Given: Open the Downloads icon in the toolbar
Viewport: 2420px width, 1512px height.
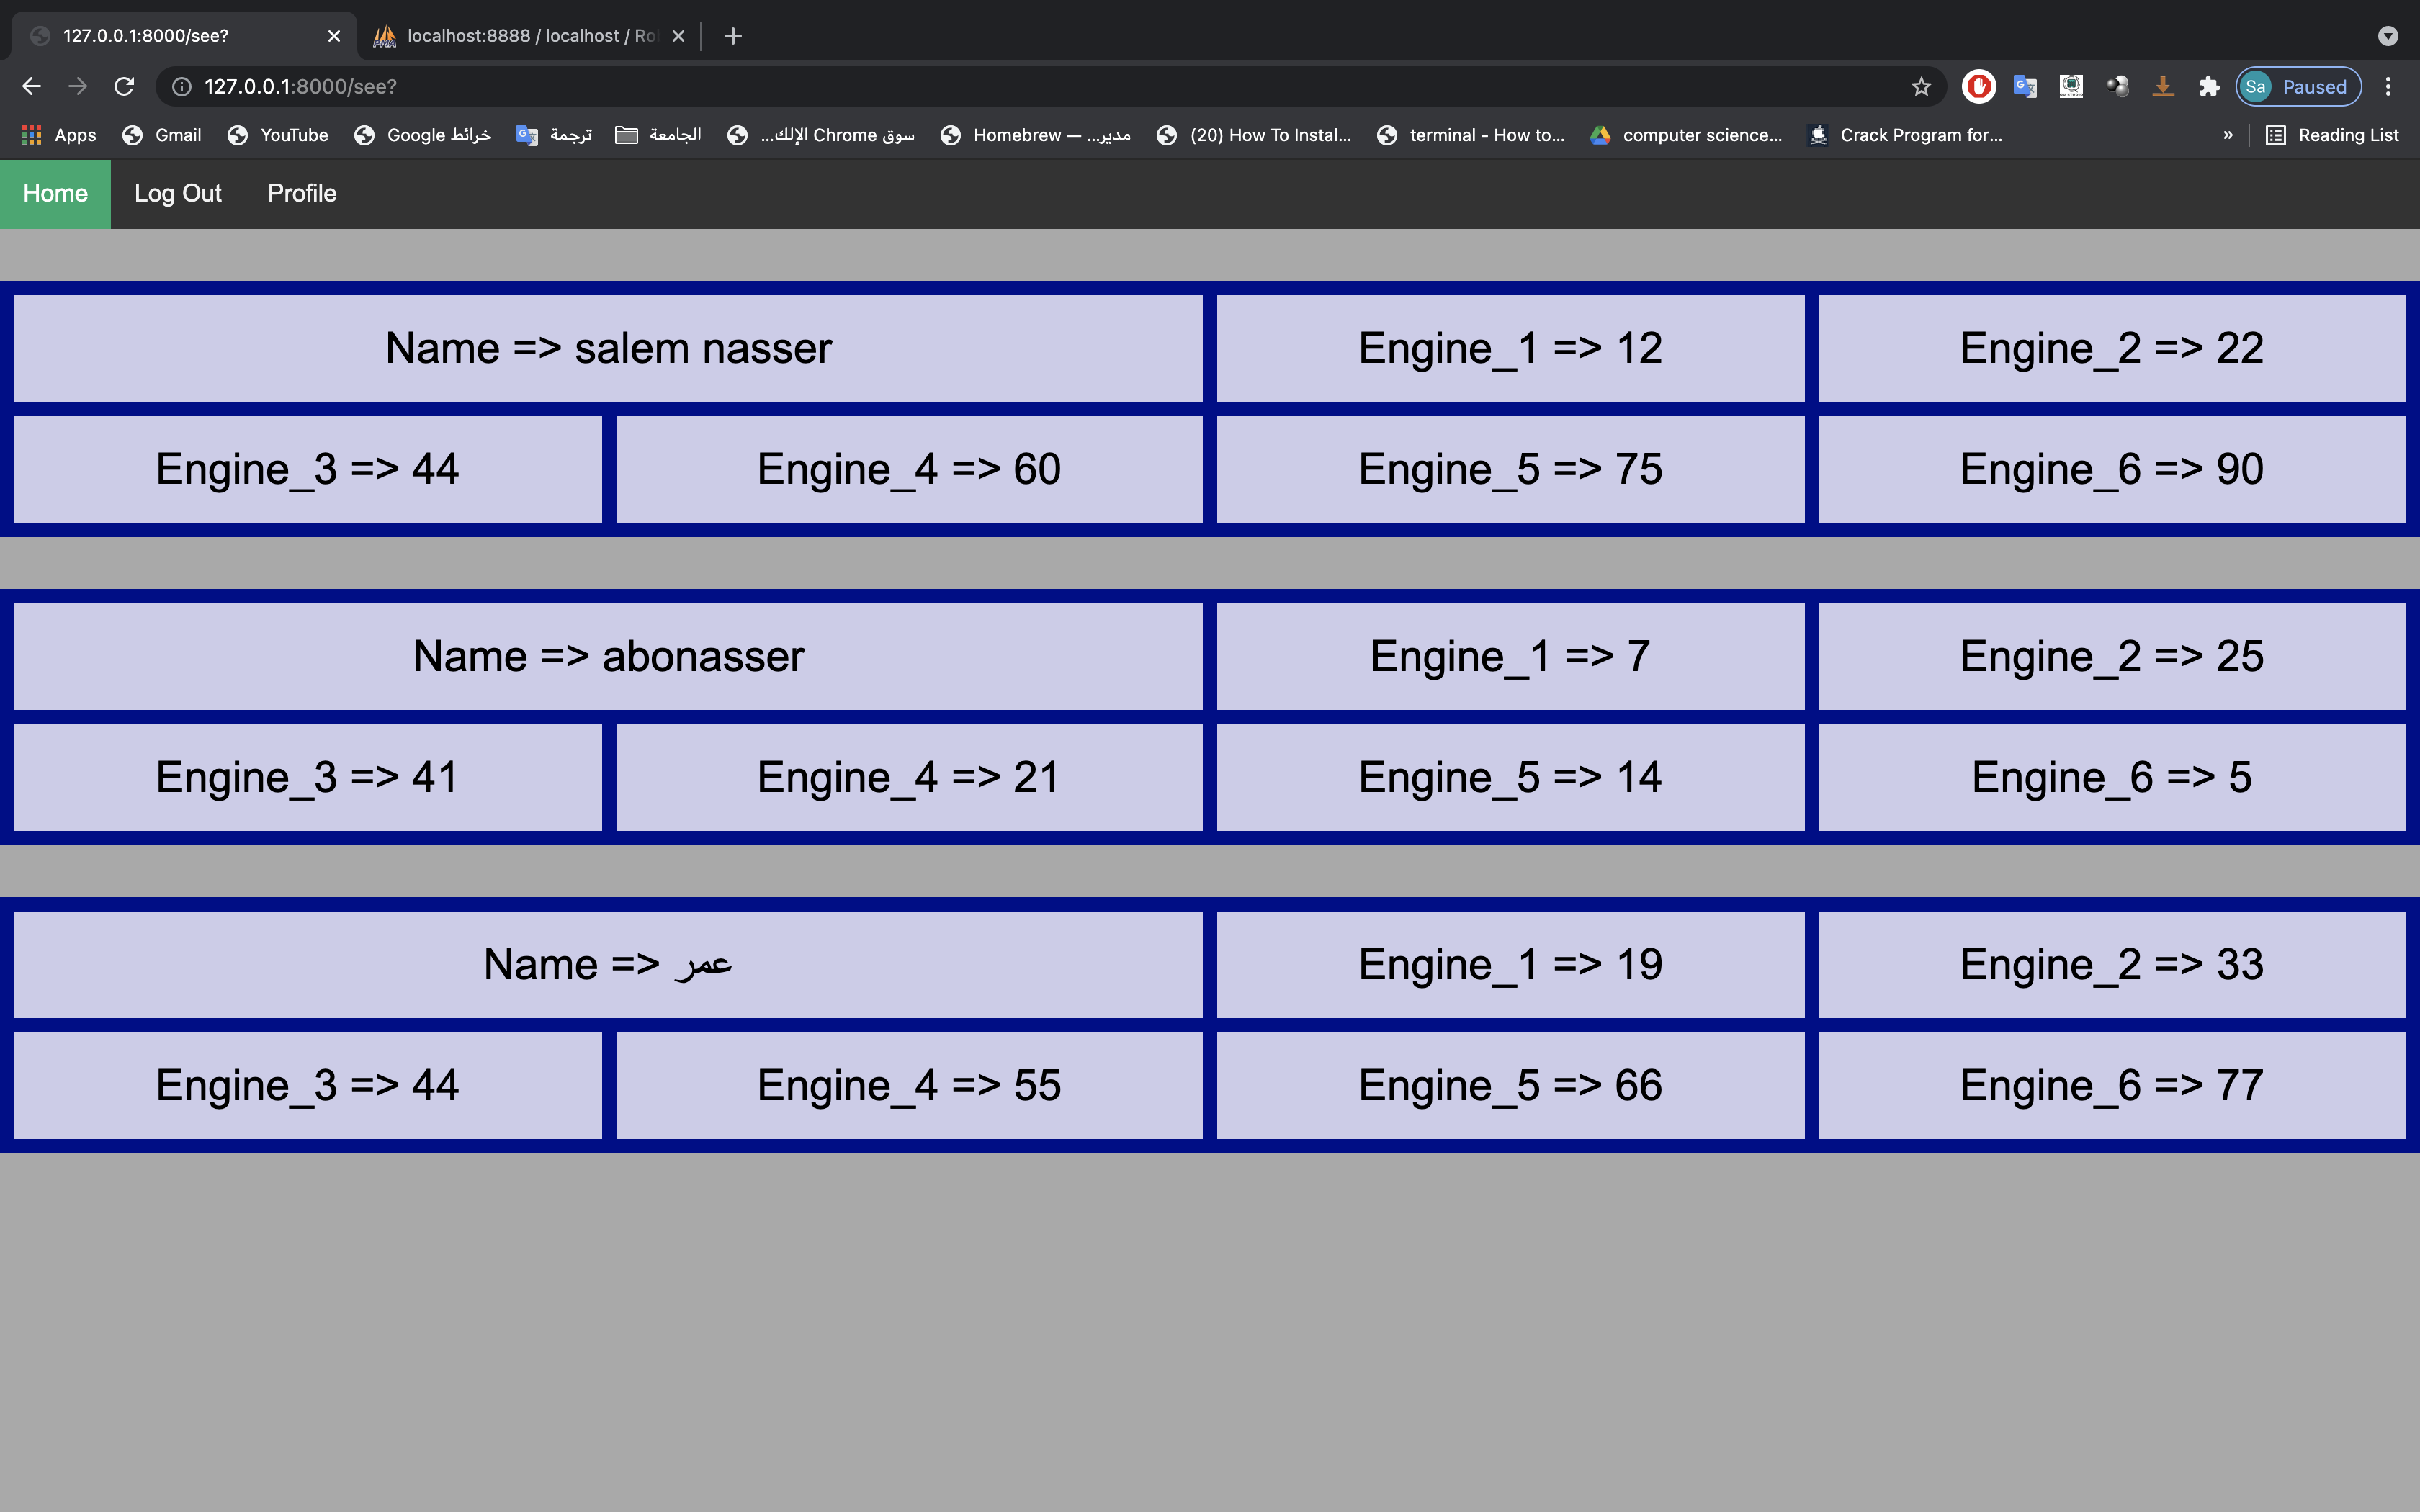Looking at the screenshot, I should click(2163, 86).
